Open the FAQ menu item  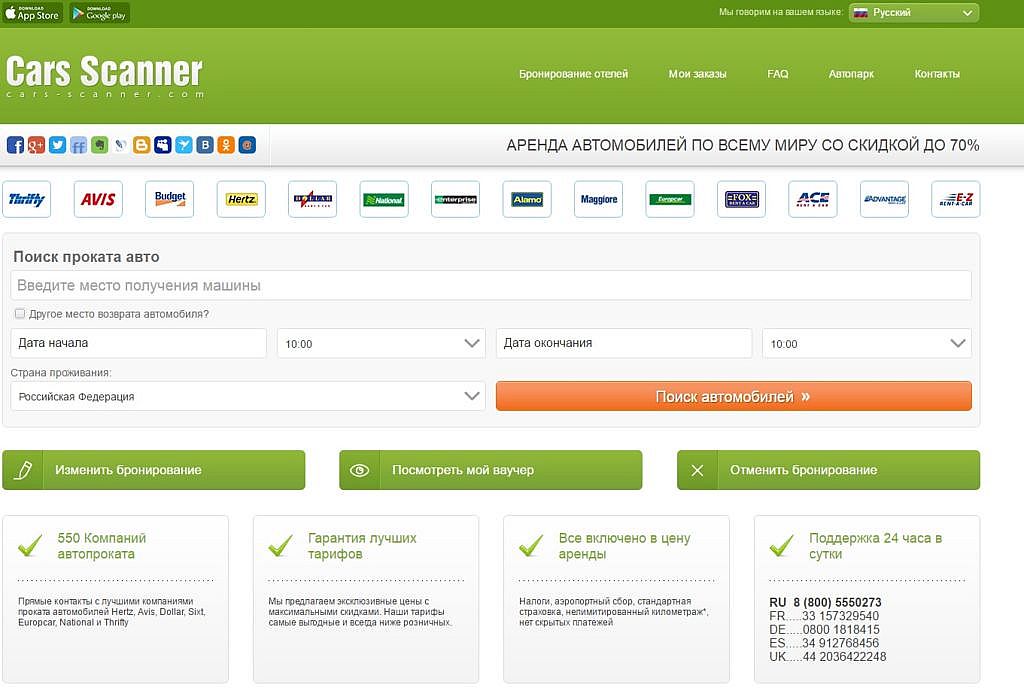pos(777,74)
